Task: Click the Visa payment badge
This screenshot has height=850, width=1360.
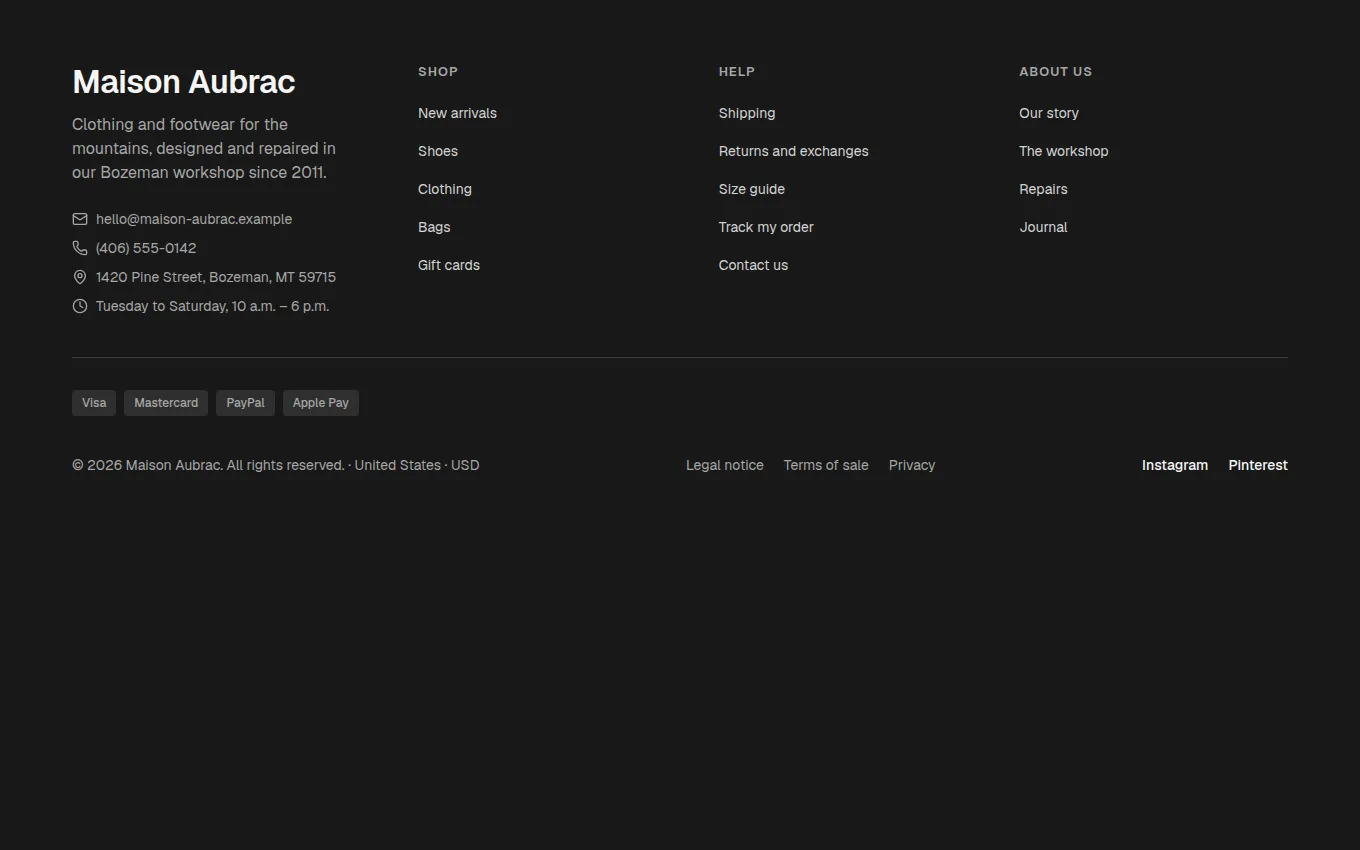Action: (x=94, y=403)
